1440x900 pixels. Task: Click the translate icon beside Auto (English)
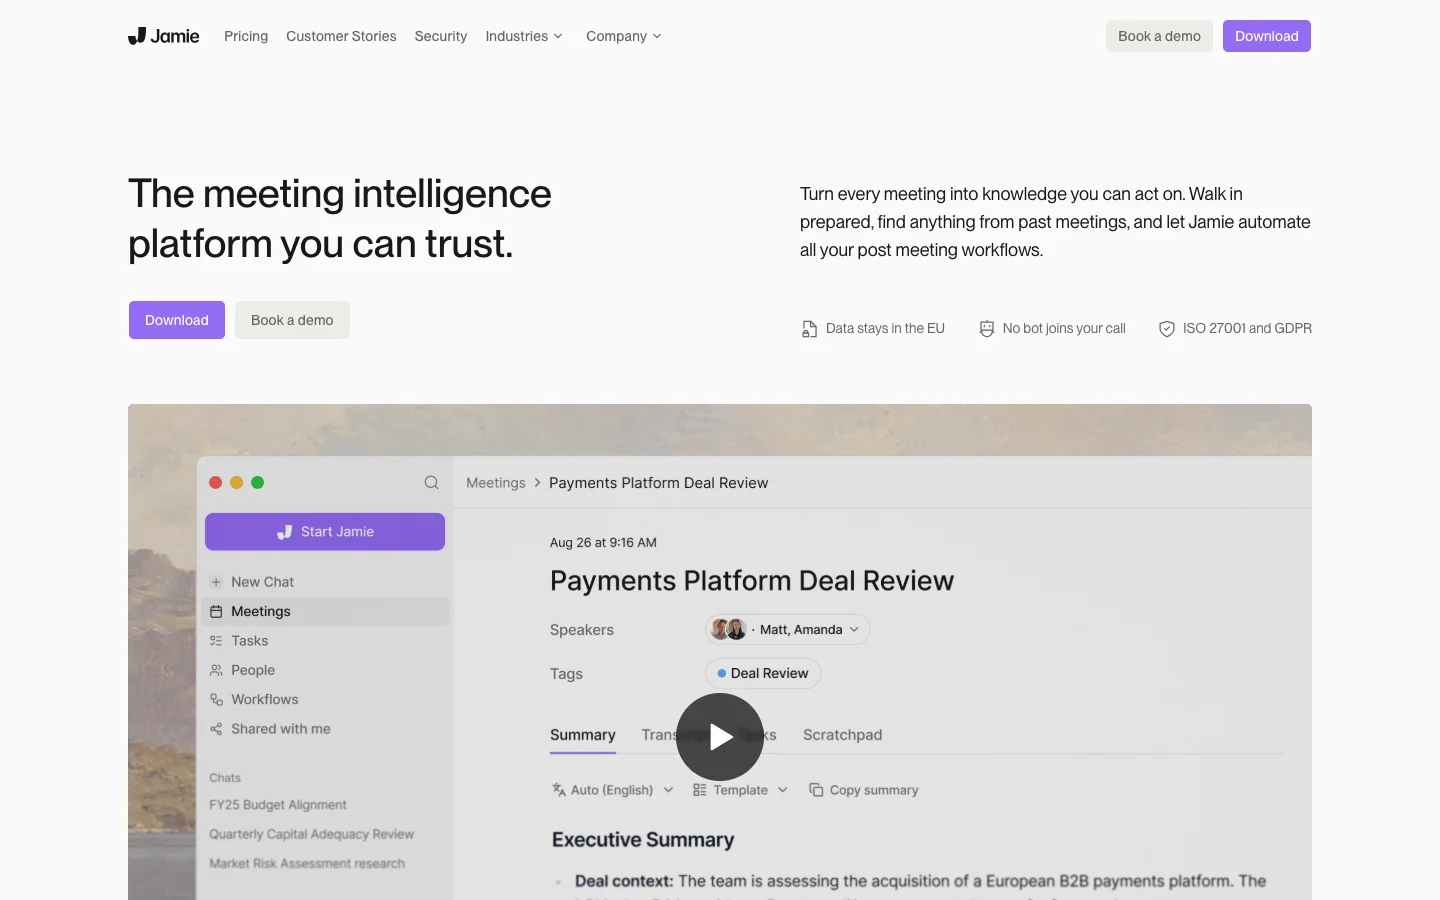(559, 790)
